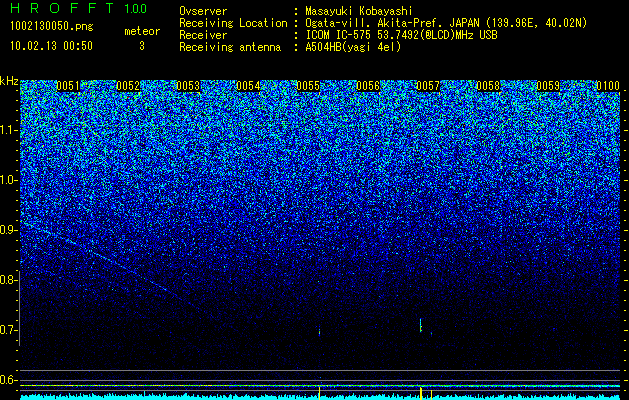Click the 0059 time marker

click(x=548, y=86)
